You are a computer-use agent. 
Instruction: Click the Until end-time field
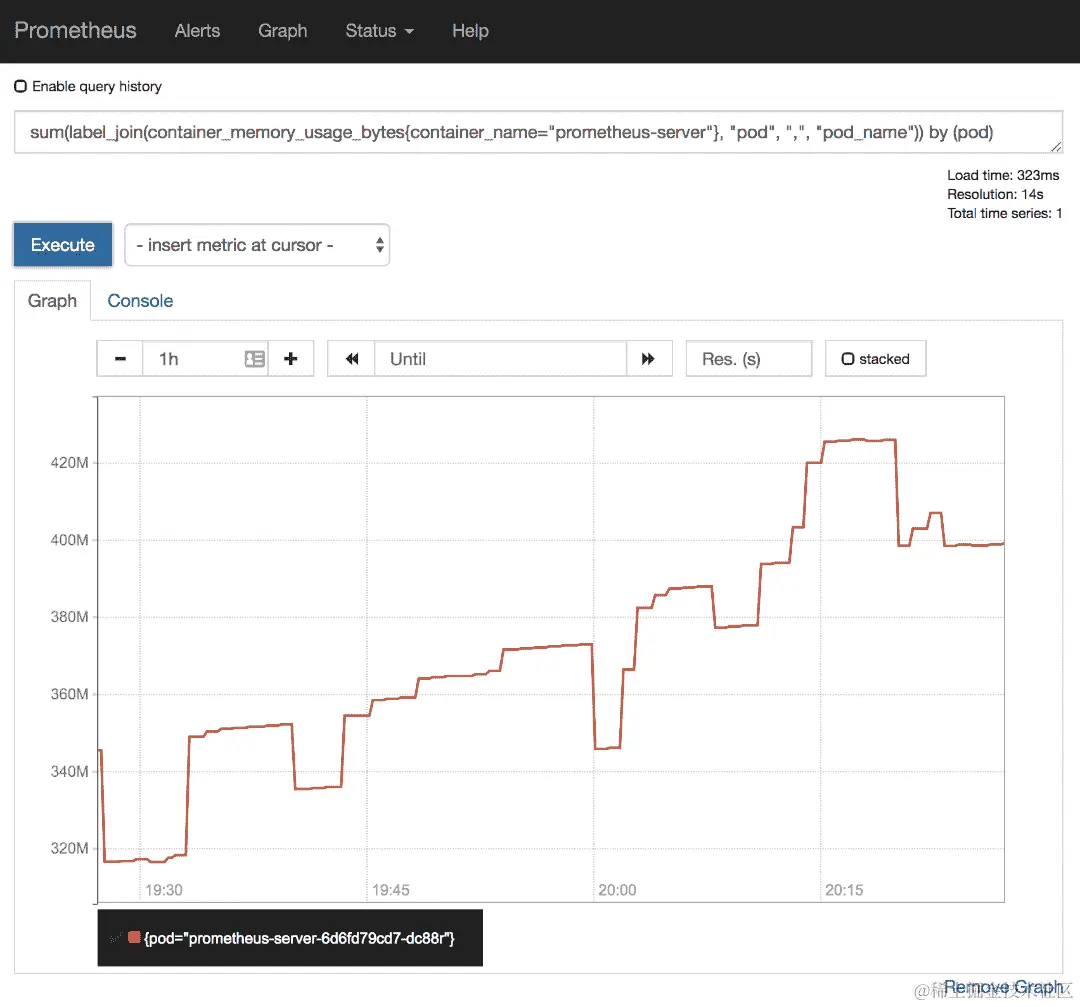[500, 359]
